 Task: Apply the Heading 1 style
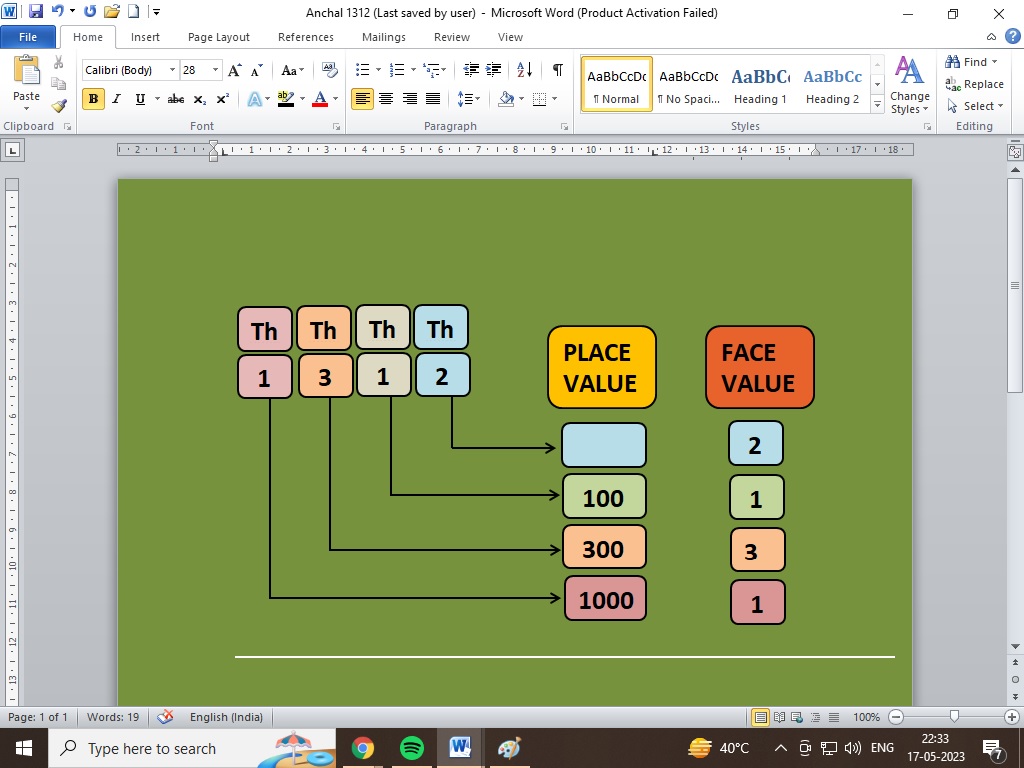pos(760,86)
